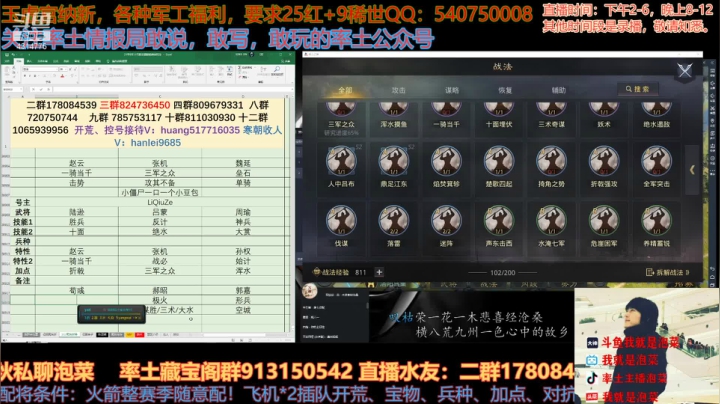Select the 孙权 cell
This screenshot has height=404, width=720.
point(243,251)
